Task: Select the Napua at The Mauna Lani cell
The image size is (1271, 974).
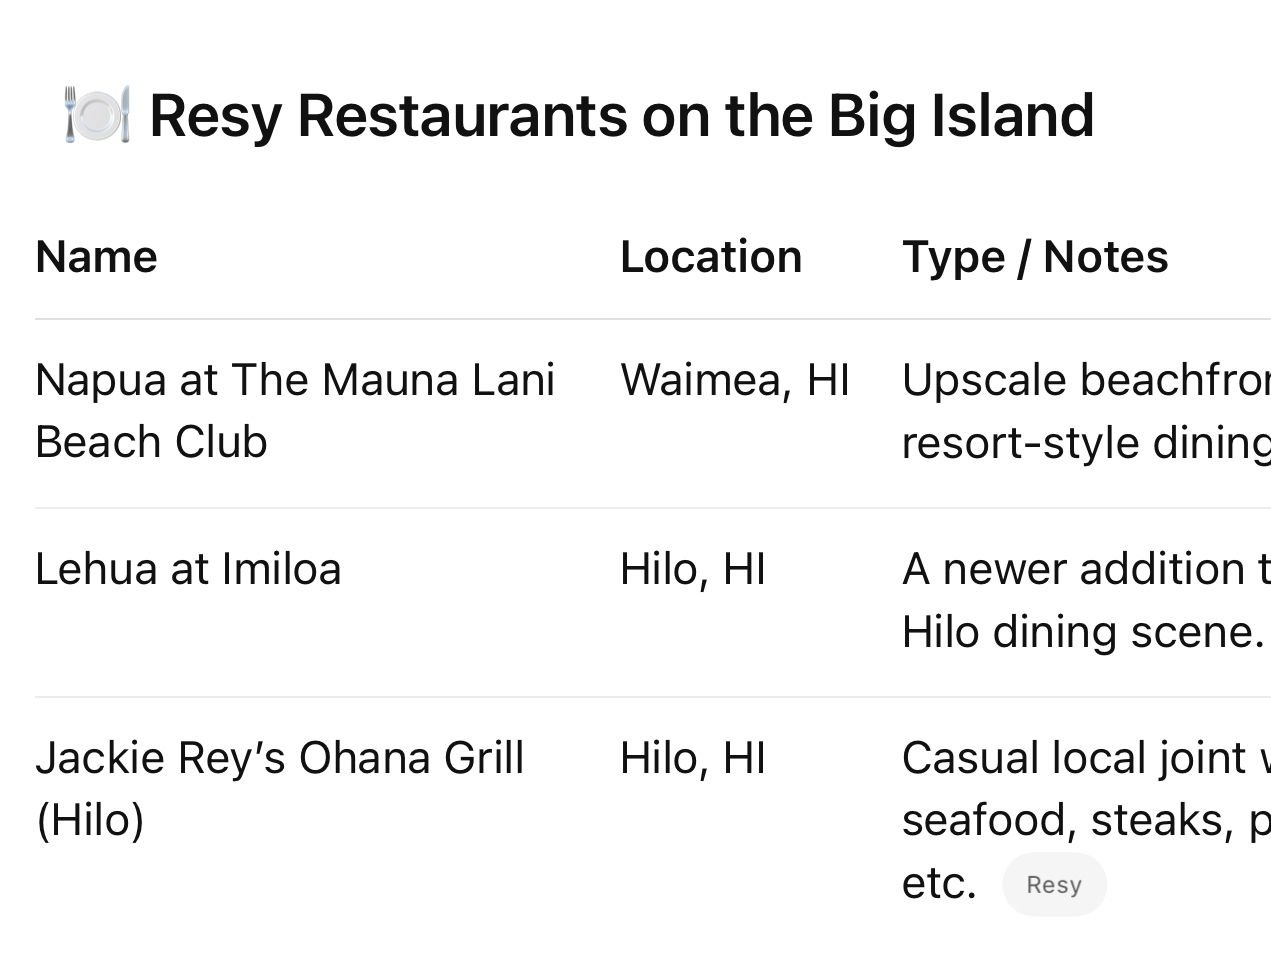Action: pyautogui.click(x=294, y=381)
